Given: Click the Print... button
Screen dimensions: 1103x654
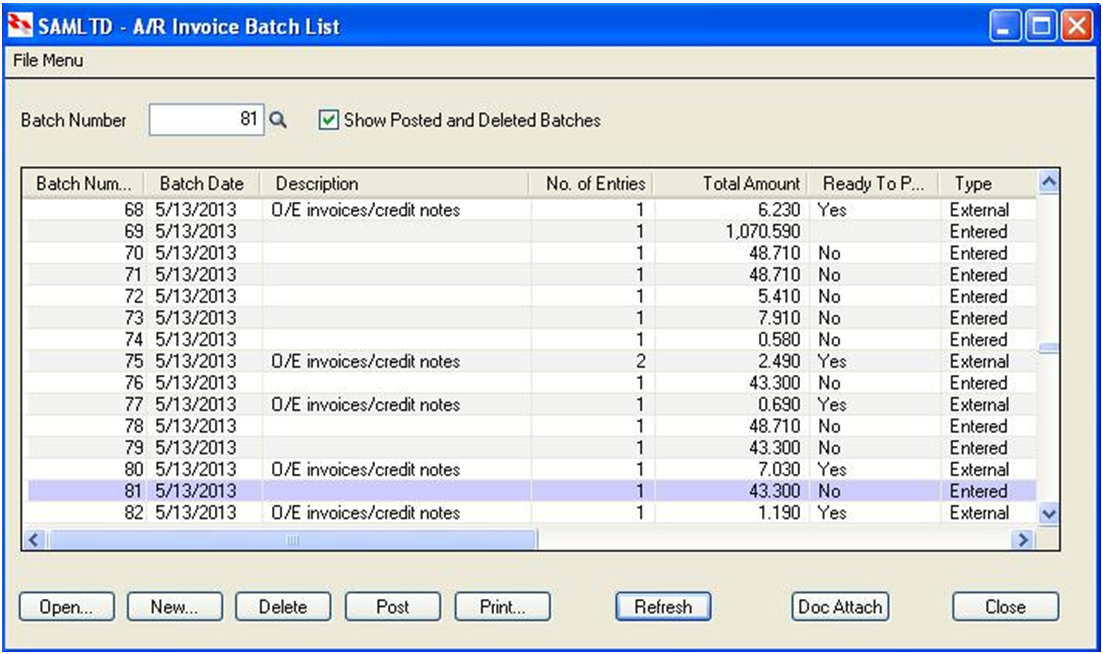Looking at the screenshot, I should [502, 607].
